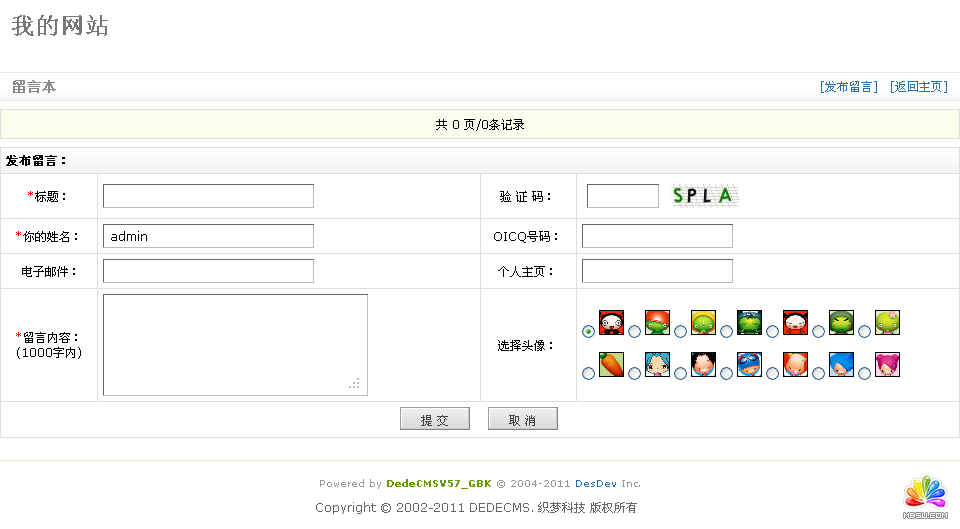Click the SPLA captcha image to refresh
The image size is (960, 529).
[x=704, y=196]
